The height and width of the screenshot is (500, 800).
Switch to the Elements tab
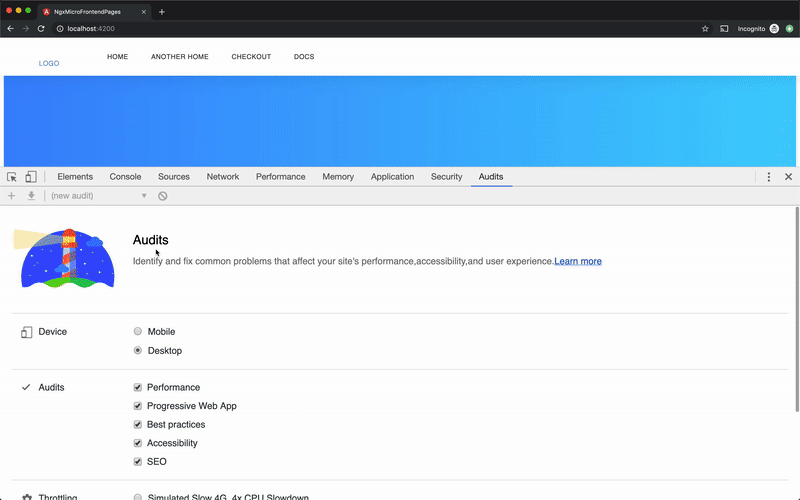(75, 177)
